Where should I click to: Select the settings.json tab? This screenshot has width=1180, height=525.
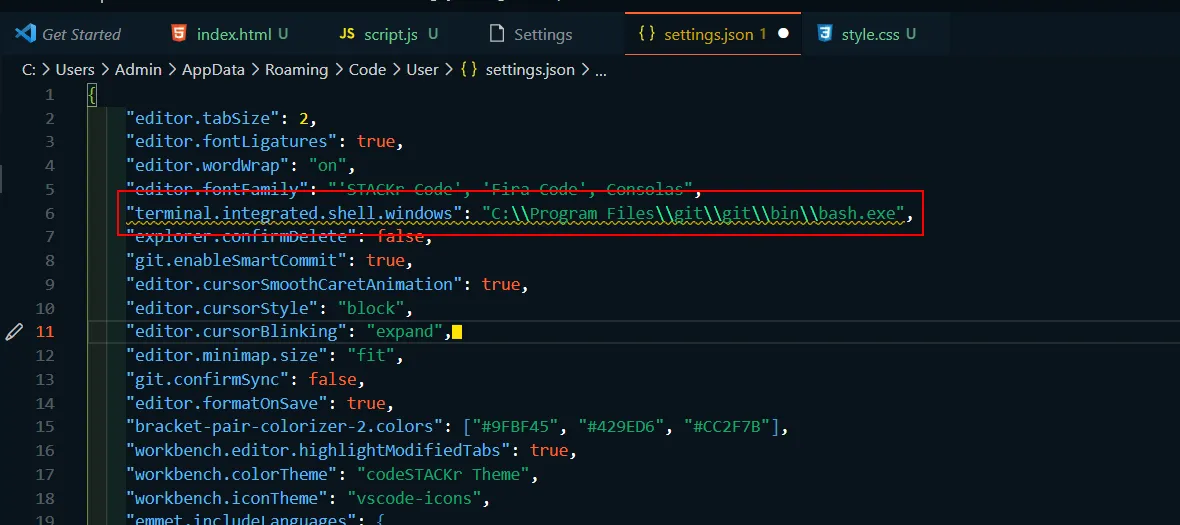click(x=713, y=34)
